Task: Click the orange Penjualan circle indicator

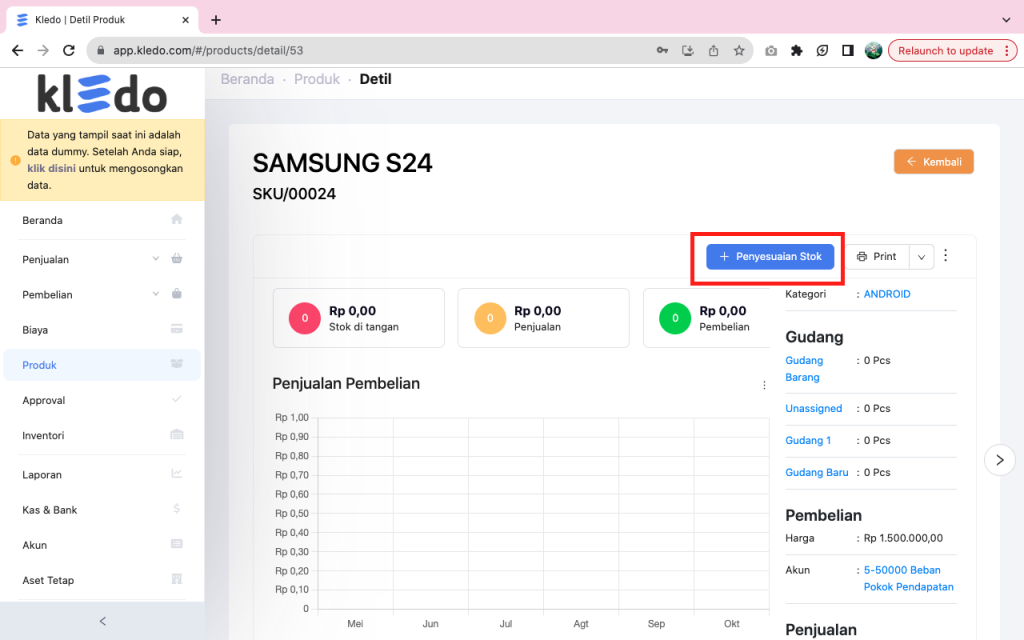Action: 490,318
